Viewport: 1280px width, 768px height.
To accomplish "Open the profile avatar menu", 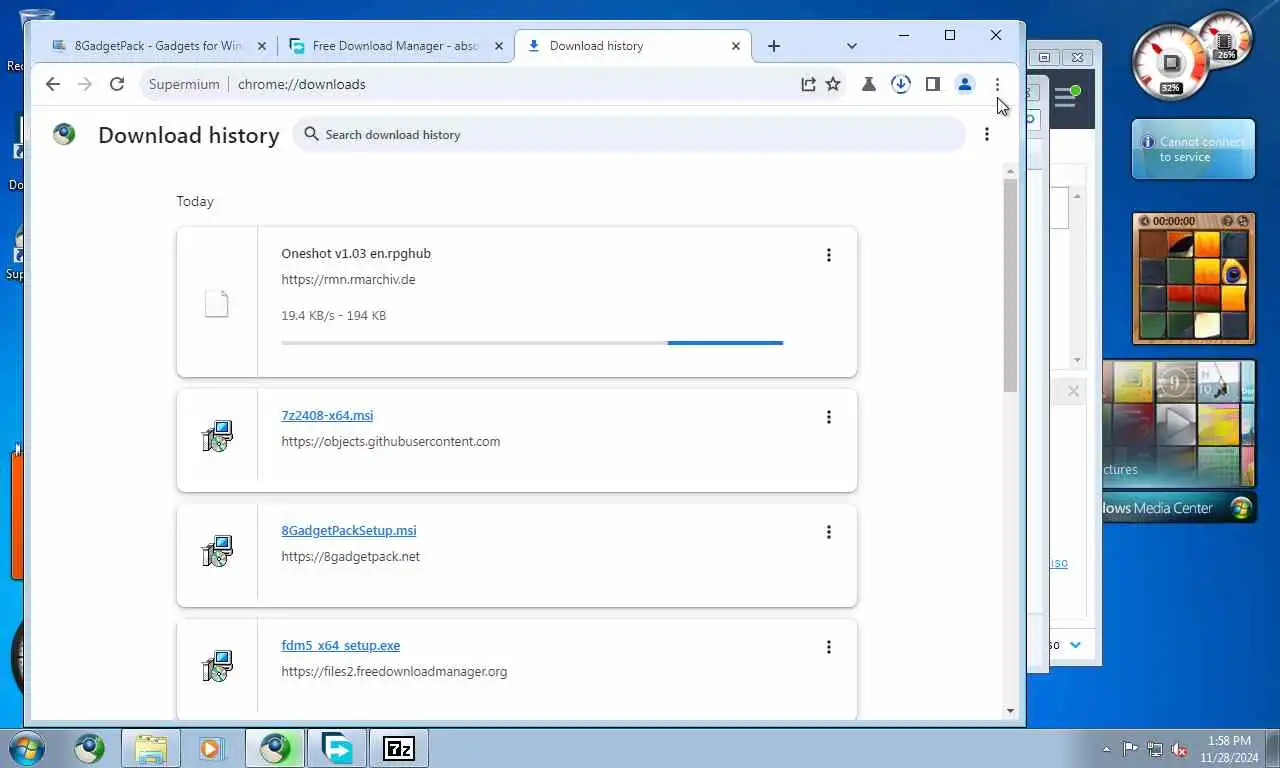I will 965,84.
